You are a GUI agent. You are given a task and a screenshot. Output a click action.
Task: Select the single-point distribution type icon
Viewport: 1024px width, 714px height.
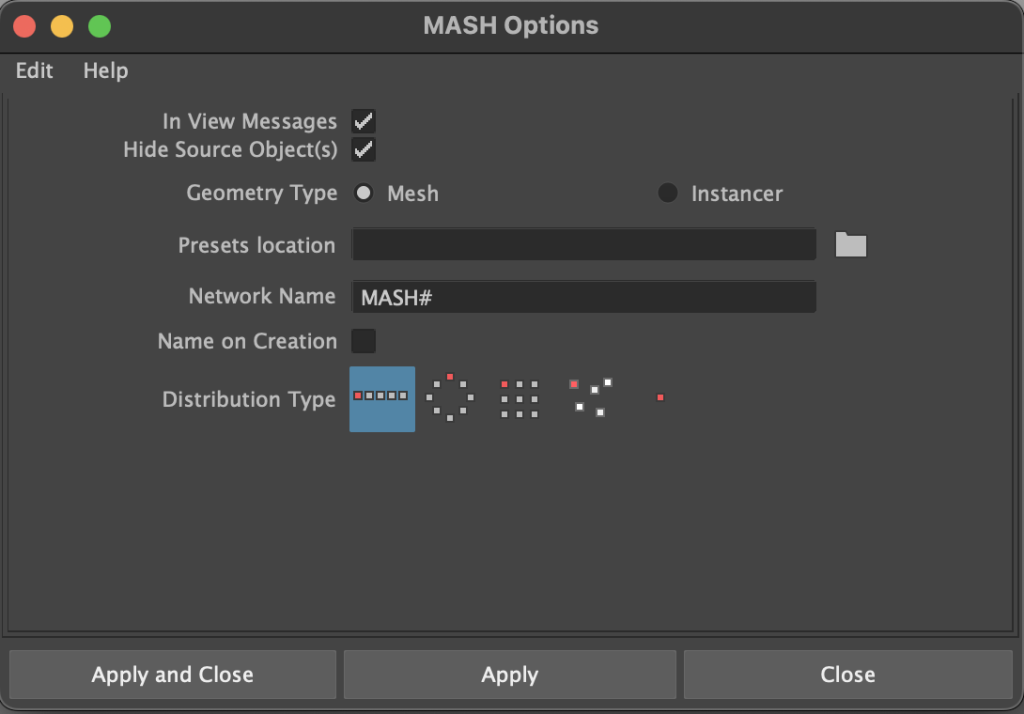[660, 397]
